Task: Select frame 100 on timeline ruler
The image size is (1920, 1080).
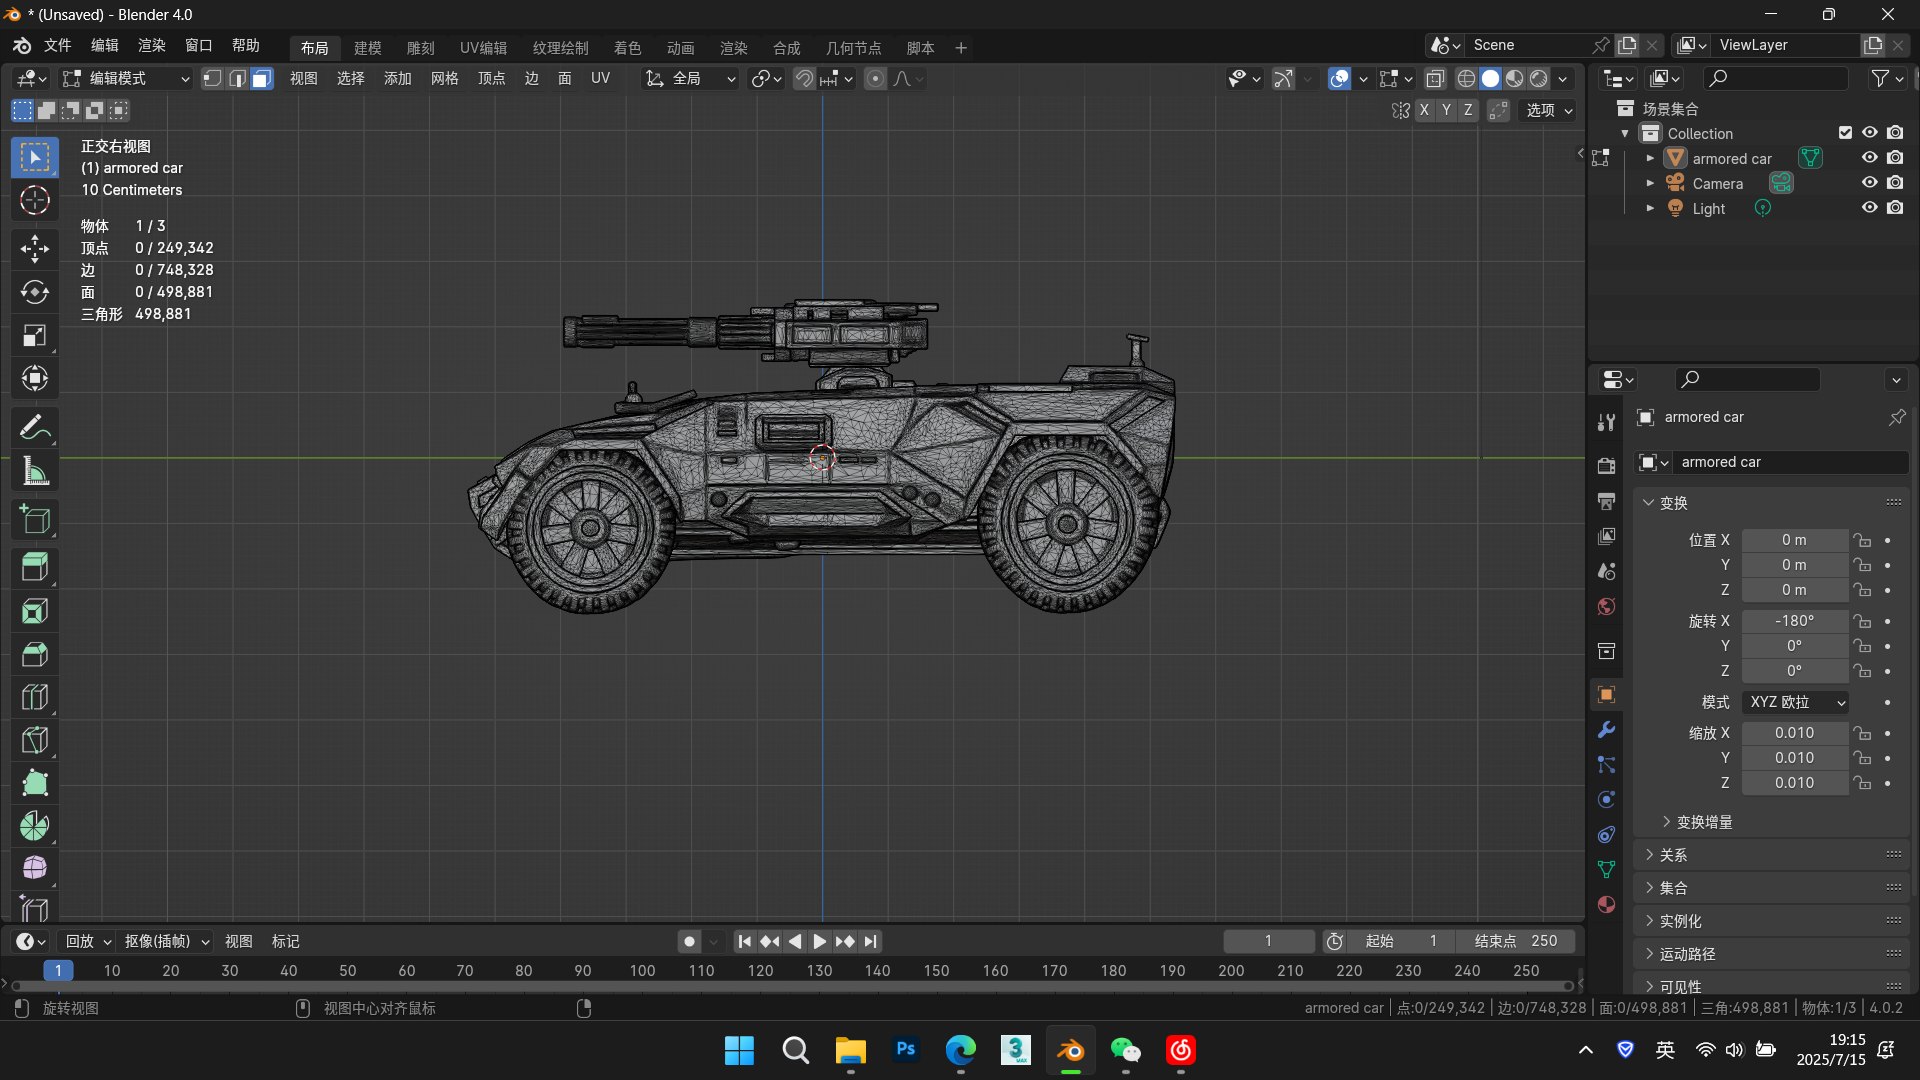Action: 642,970
